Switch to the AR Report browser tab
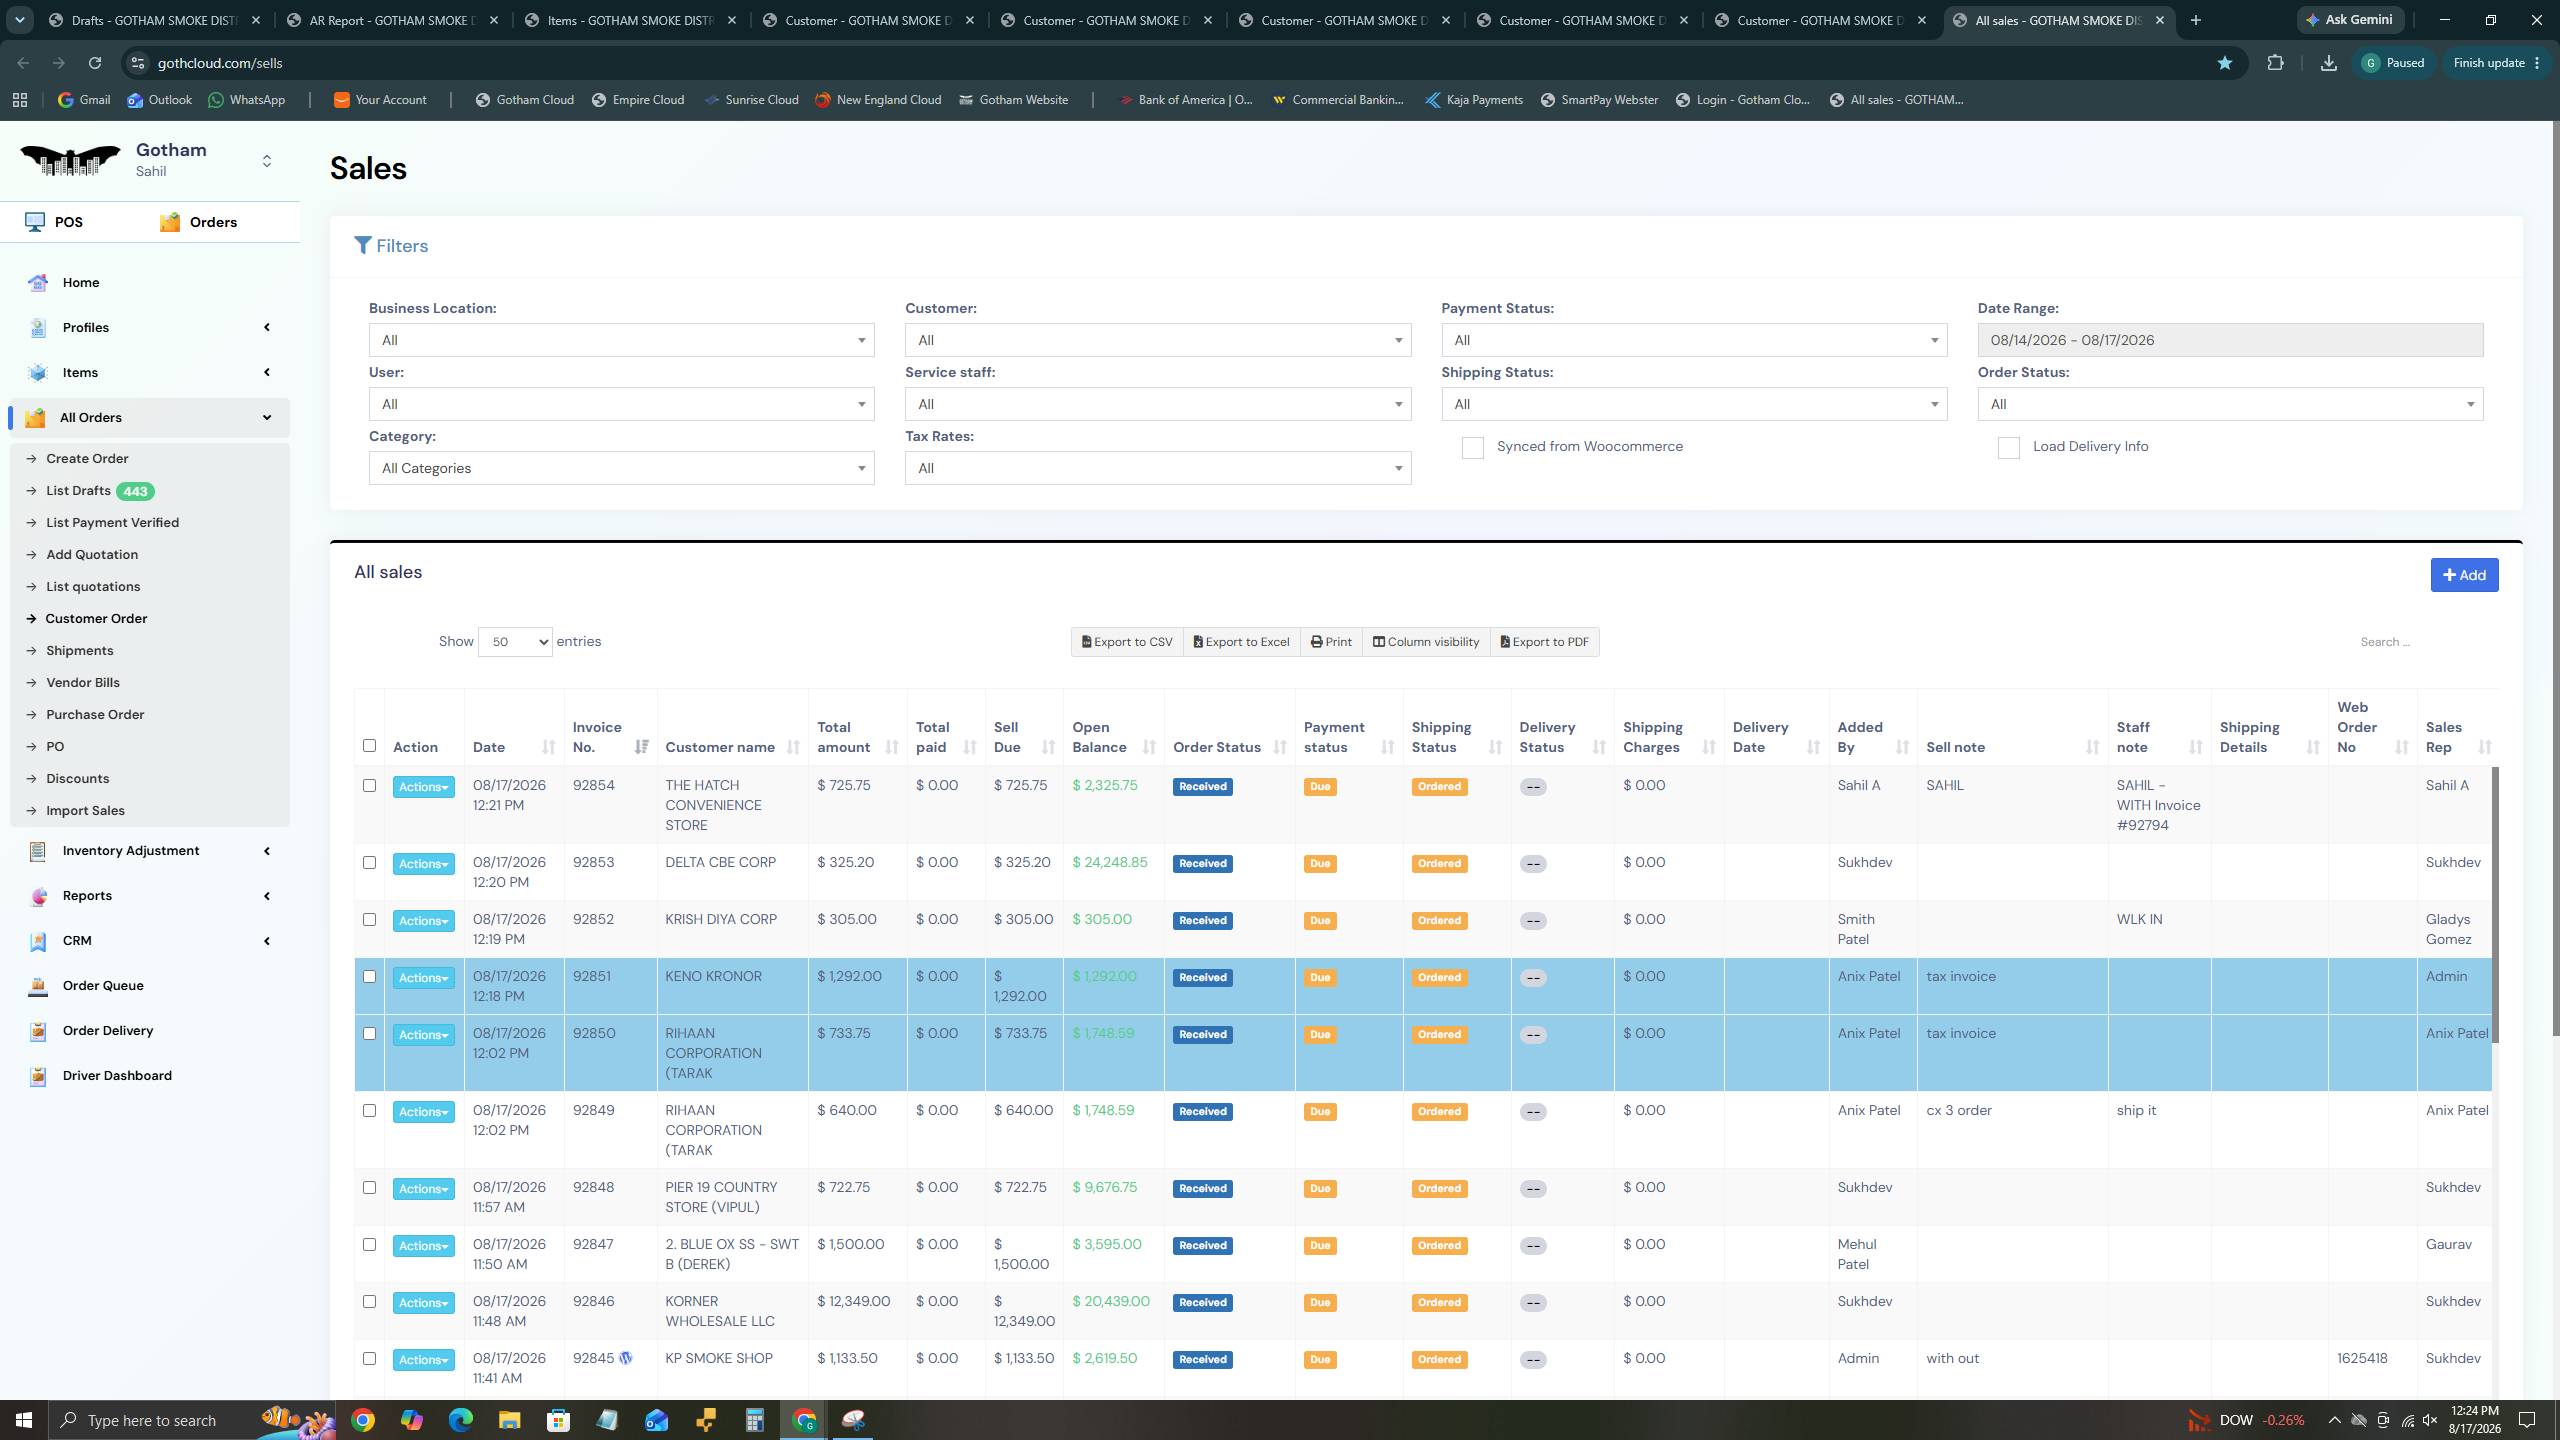Screen dimensions: 2560x1440 393,20
